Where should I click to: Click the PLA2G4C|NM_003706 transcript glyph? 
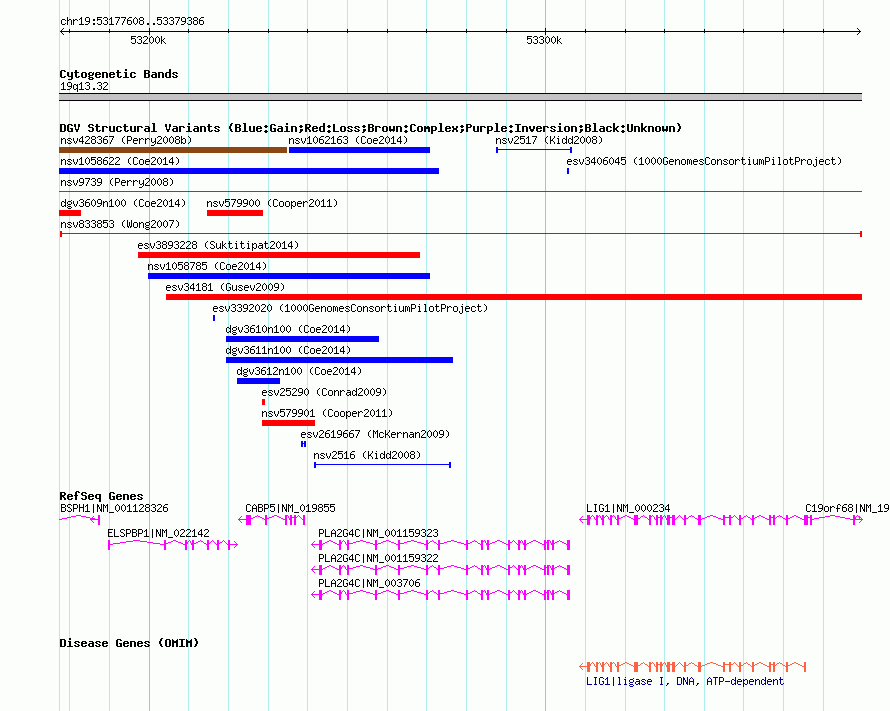tap(440, 595)
